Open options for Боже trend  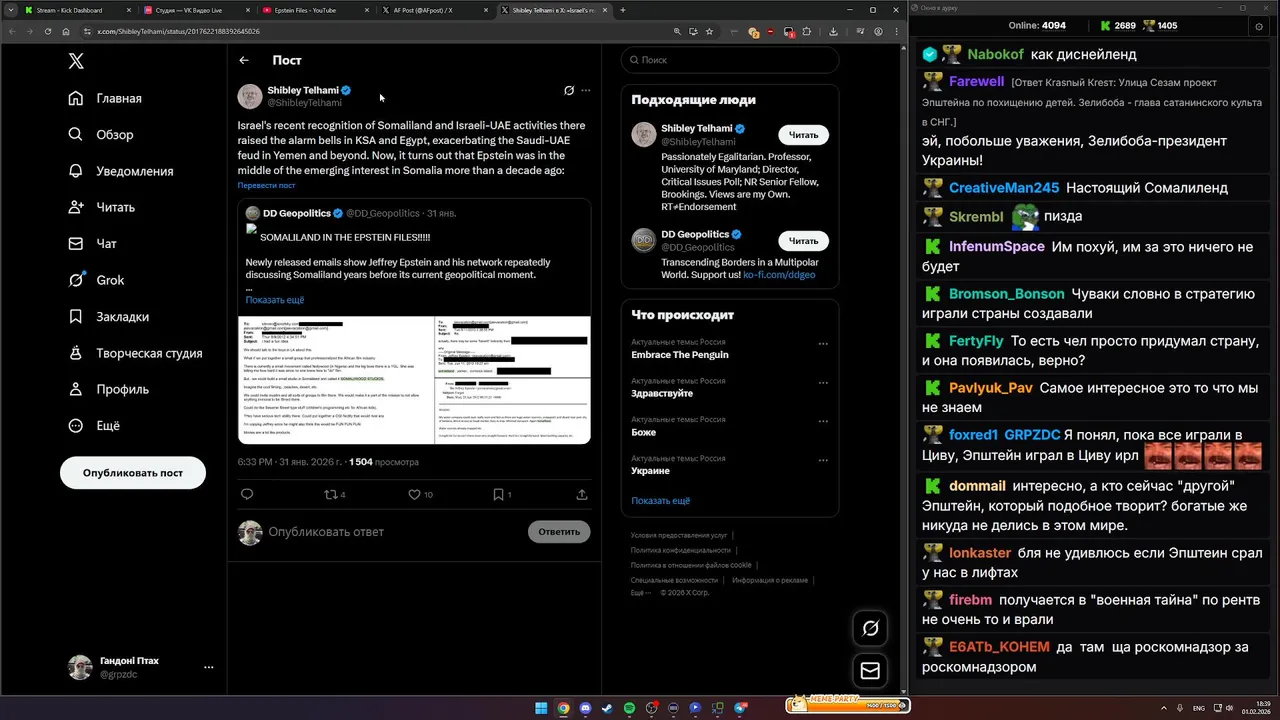click(823, 421)
